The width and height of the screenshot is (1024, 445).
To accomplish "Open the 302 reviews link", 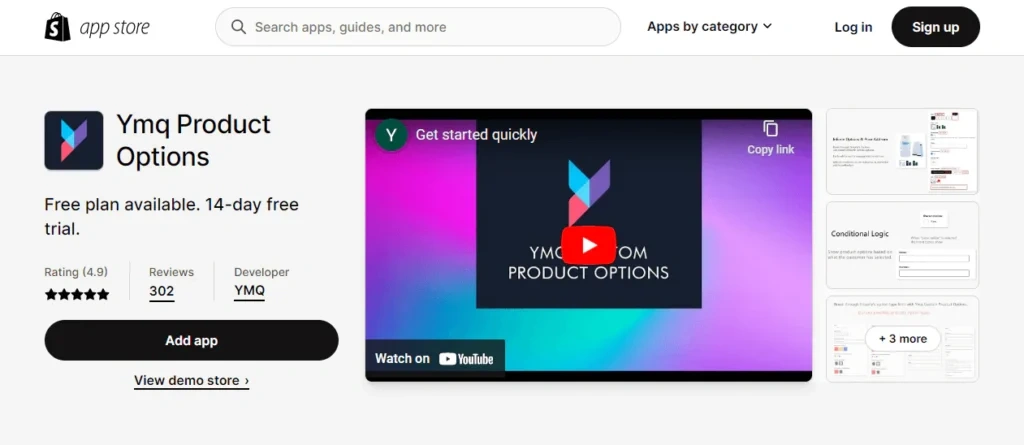I will 161,291.
